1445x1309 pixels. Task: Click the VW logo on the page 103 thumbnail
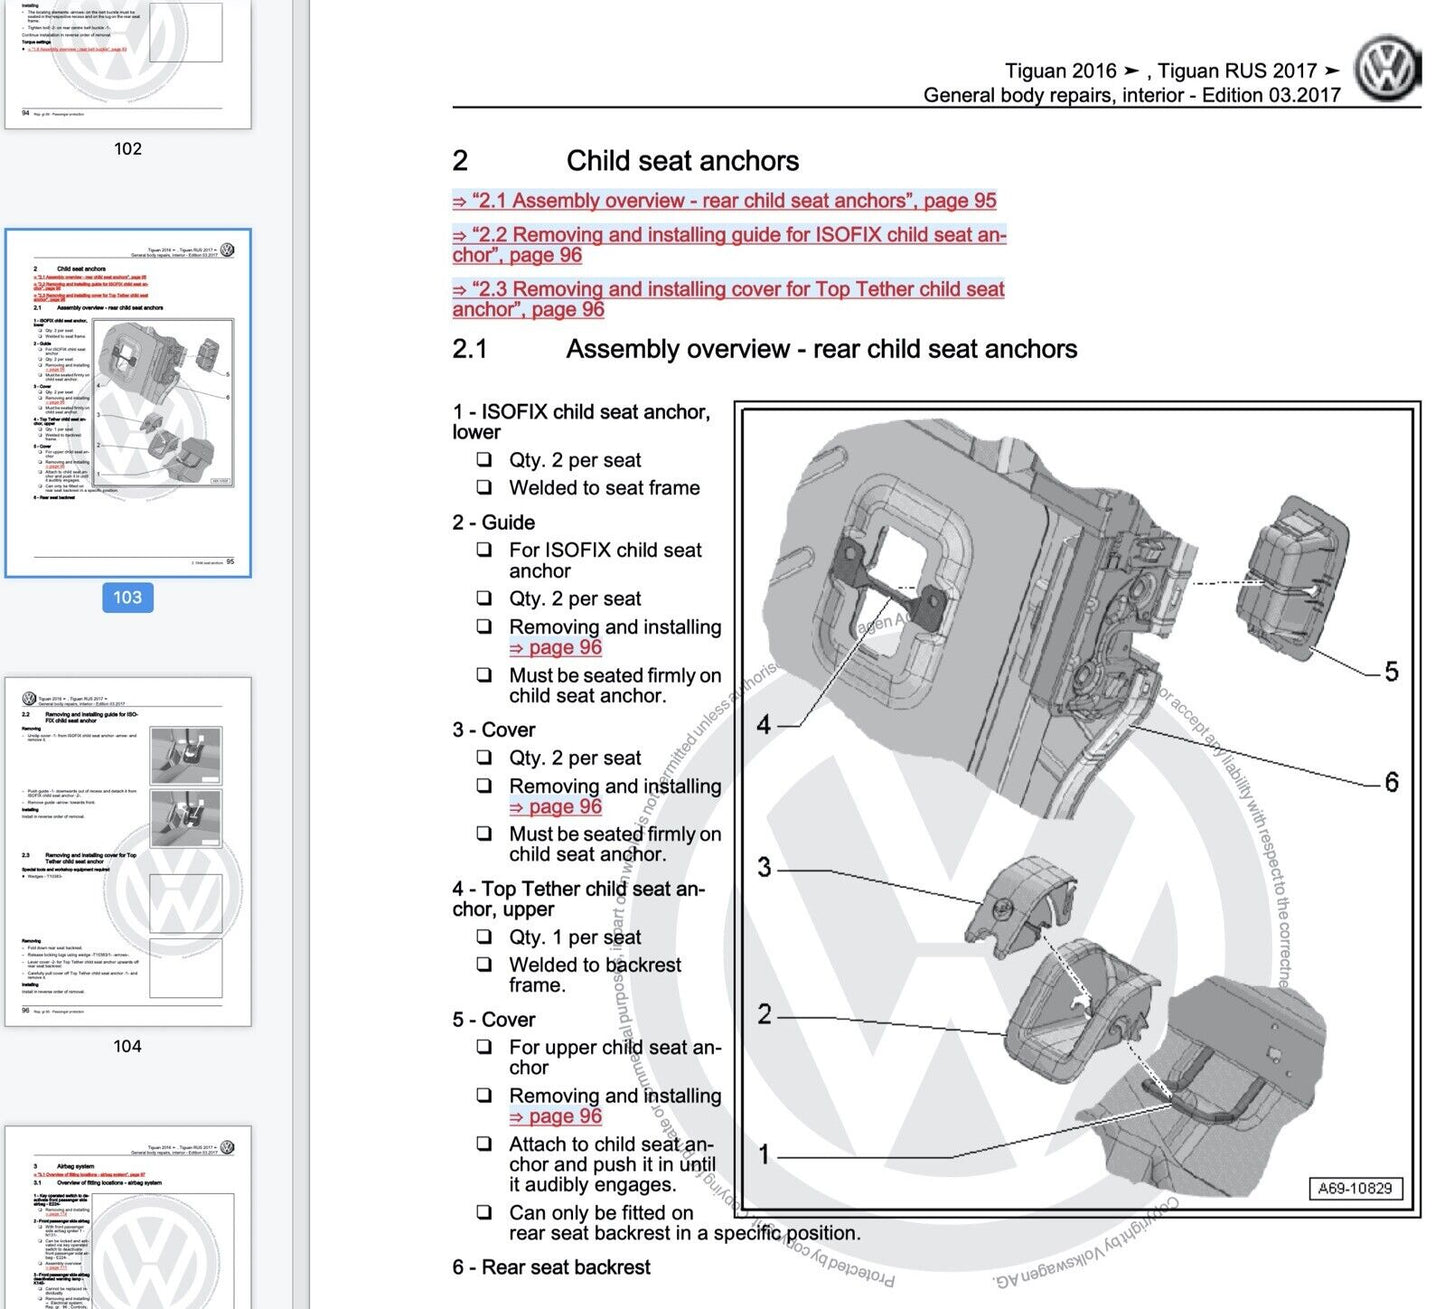pos(227,250)
